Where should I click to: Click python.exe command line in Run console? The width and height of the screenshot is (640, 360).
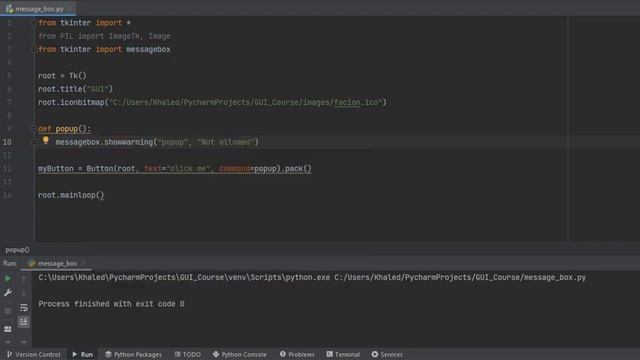tap(312, 278)
